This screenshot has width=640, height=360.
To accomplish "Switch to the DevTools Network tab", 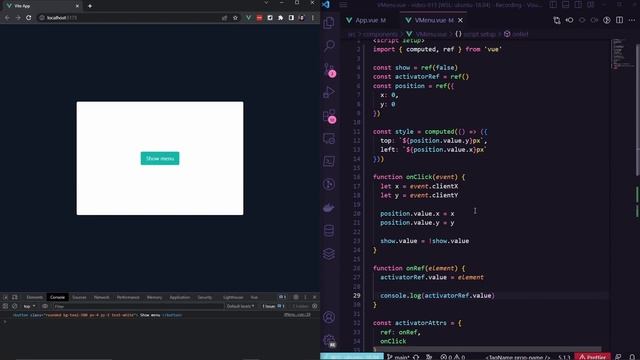I will tap(101, 297).
